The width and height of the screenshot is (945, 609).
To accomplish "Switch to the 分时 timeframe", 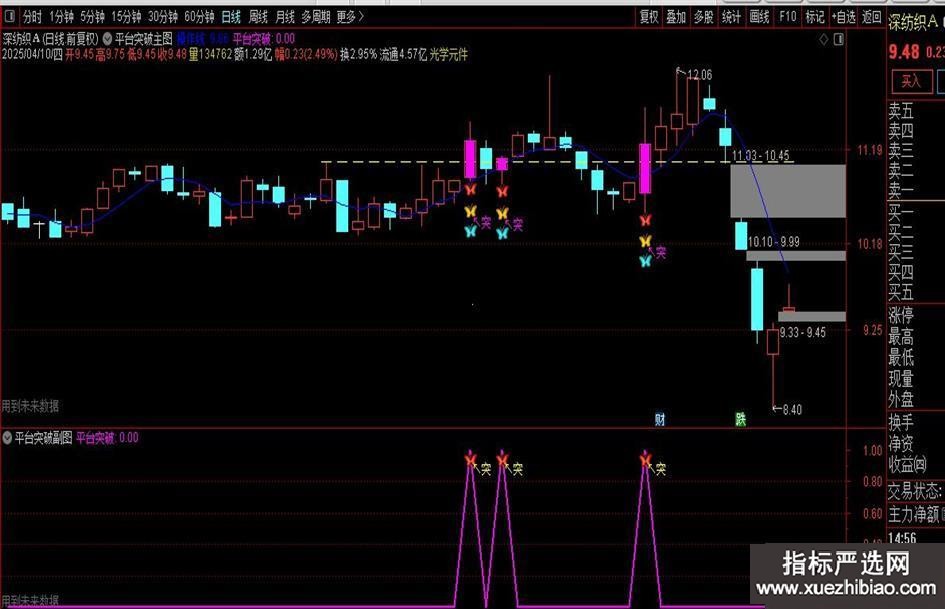I will click(x=33, y=17).
